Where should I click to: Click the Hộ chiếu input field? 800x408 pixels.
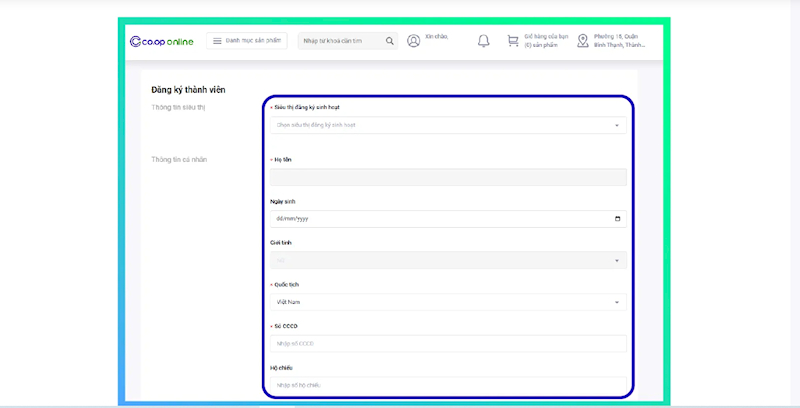click(x=447, y=385)
